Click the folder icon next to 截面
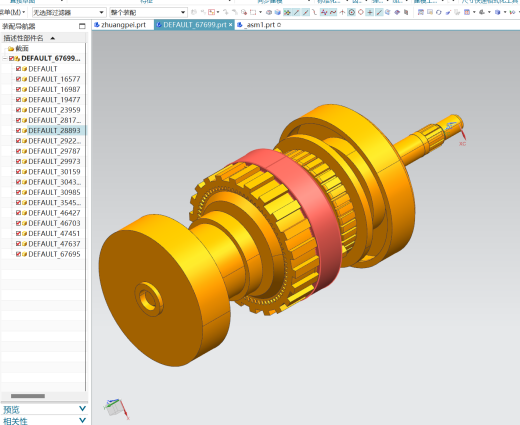The image size is (520, 425). coord(11,48)
